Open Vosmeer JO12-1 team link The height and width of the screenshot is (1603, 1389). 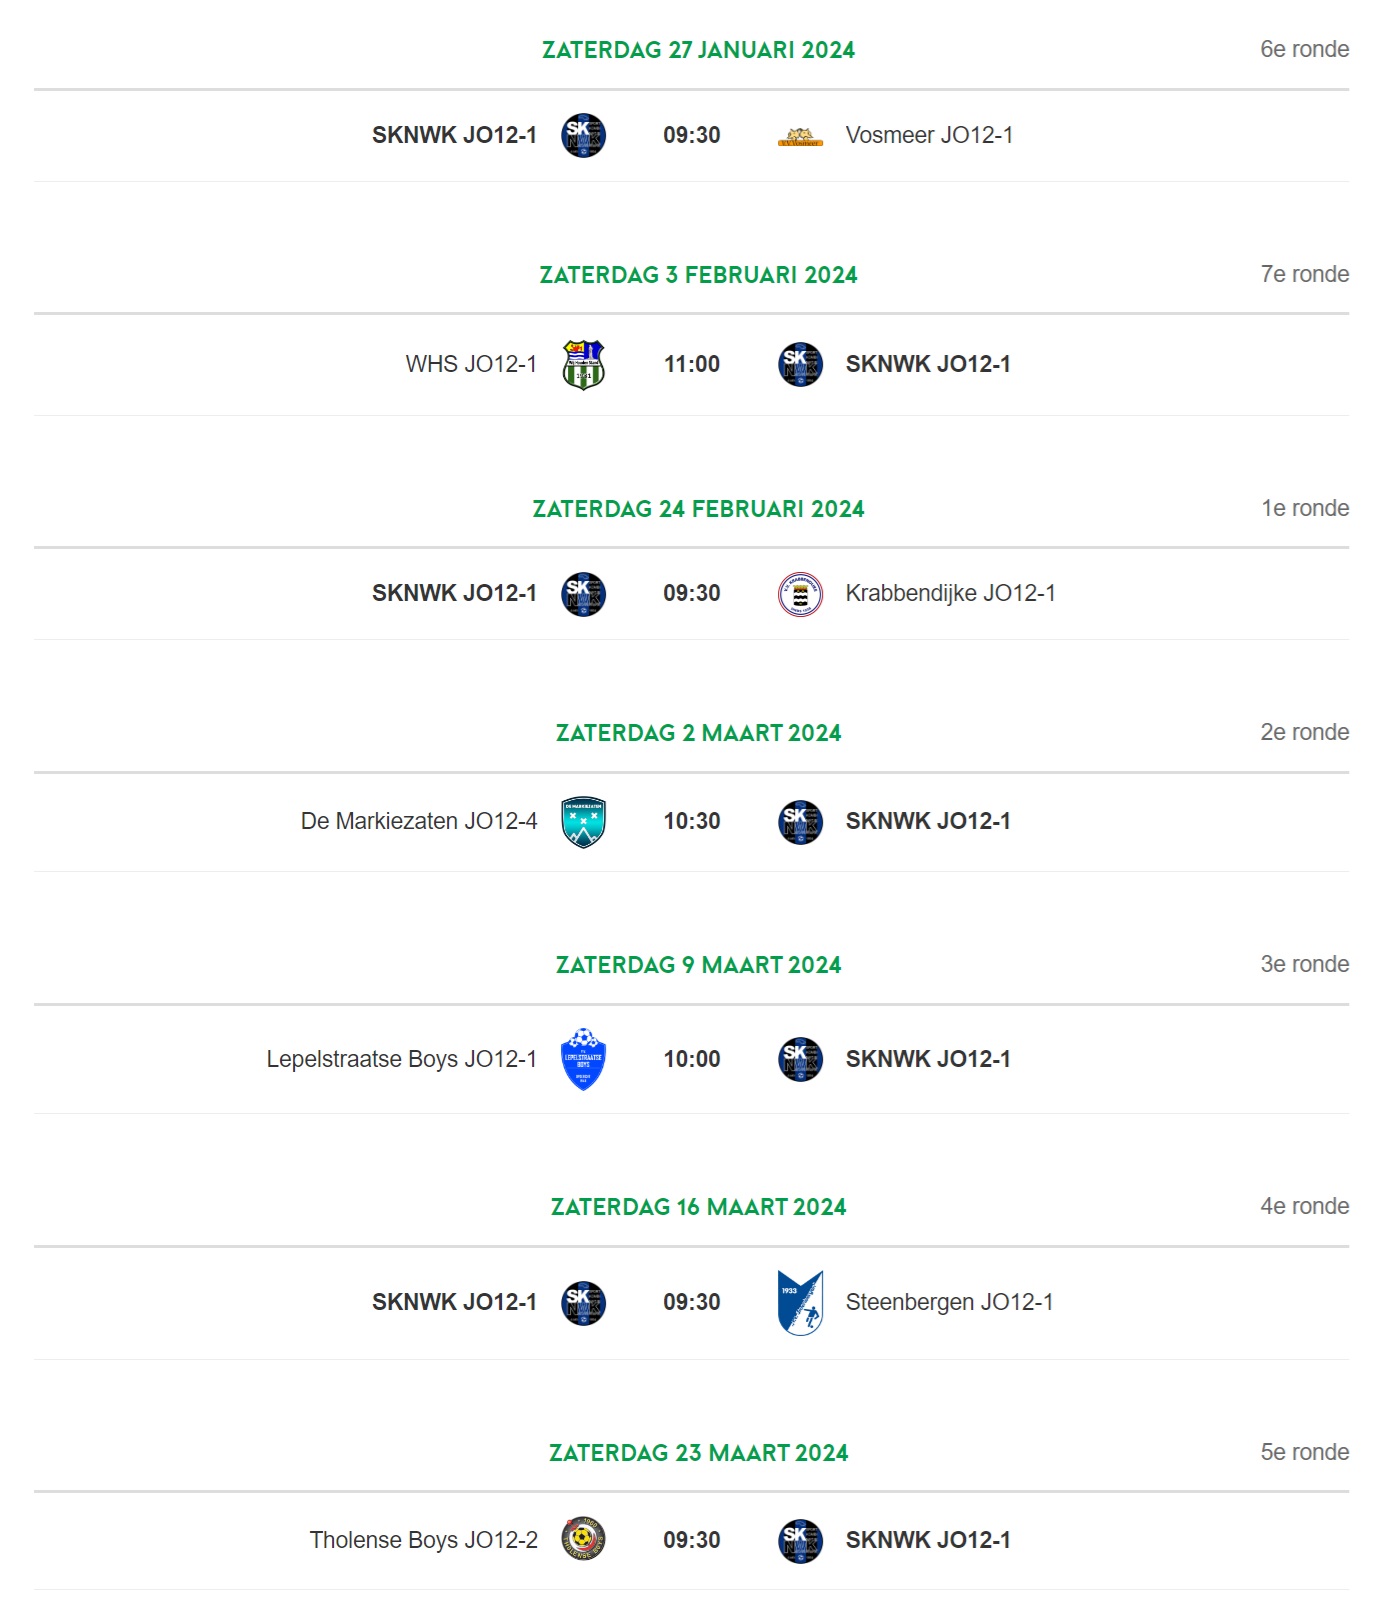point(929,135)
